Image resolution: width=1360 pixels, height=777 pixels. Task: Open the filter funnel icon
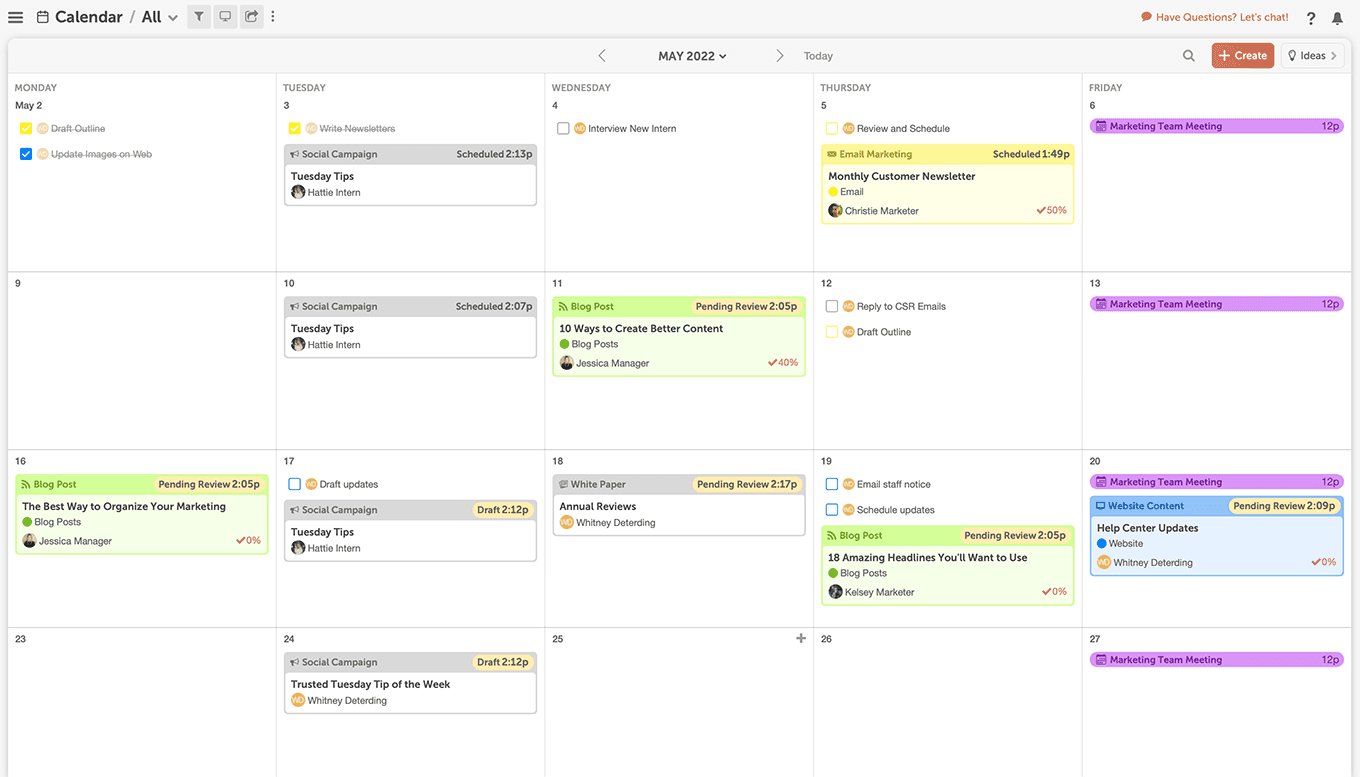click(198, 16)
